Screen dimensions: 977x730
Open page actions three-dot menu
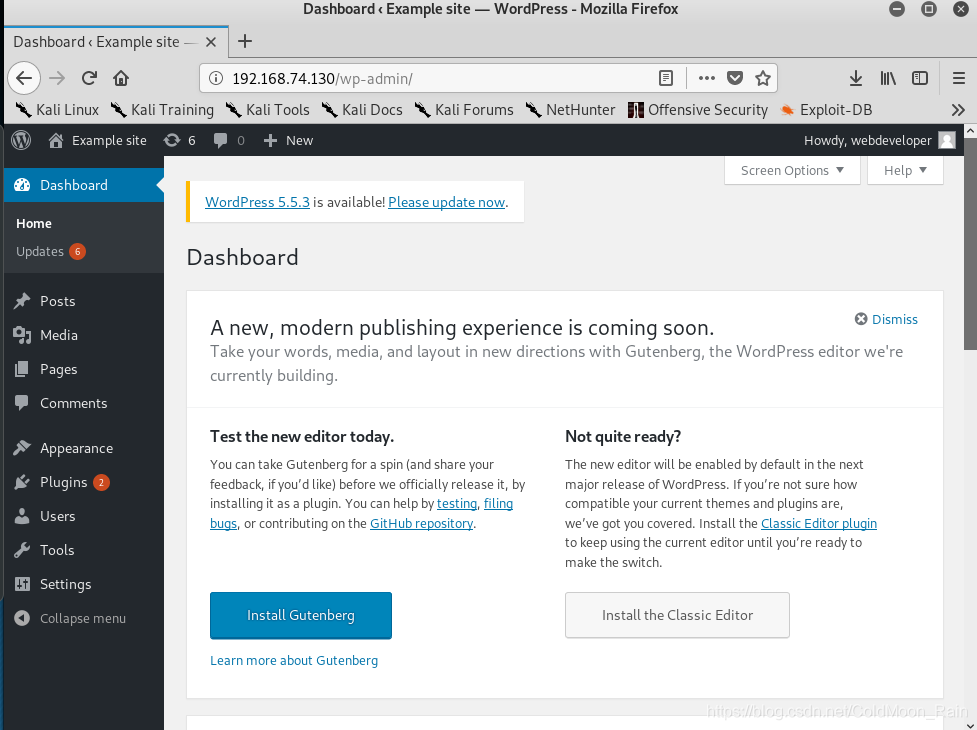coord(707,78)
